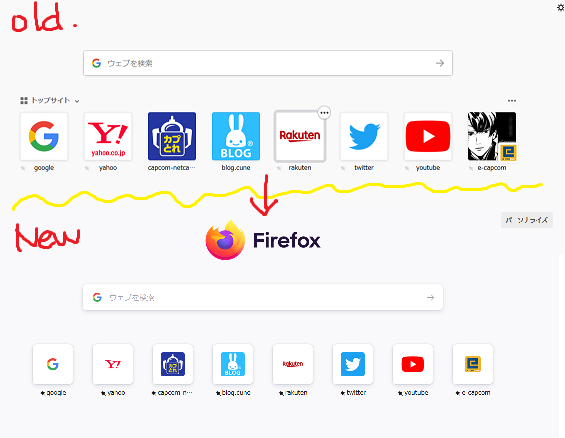Screen dimensions: 565x438
Task: Open the three-dot menu on Rakuten tile
Action: point(324,113)
